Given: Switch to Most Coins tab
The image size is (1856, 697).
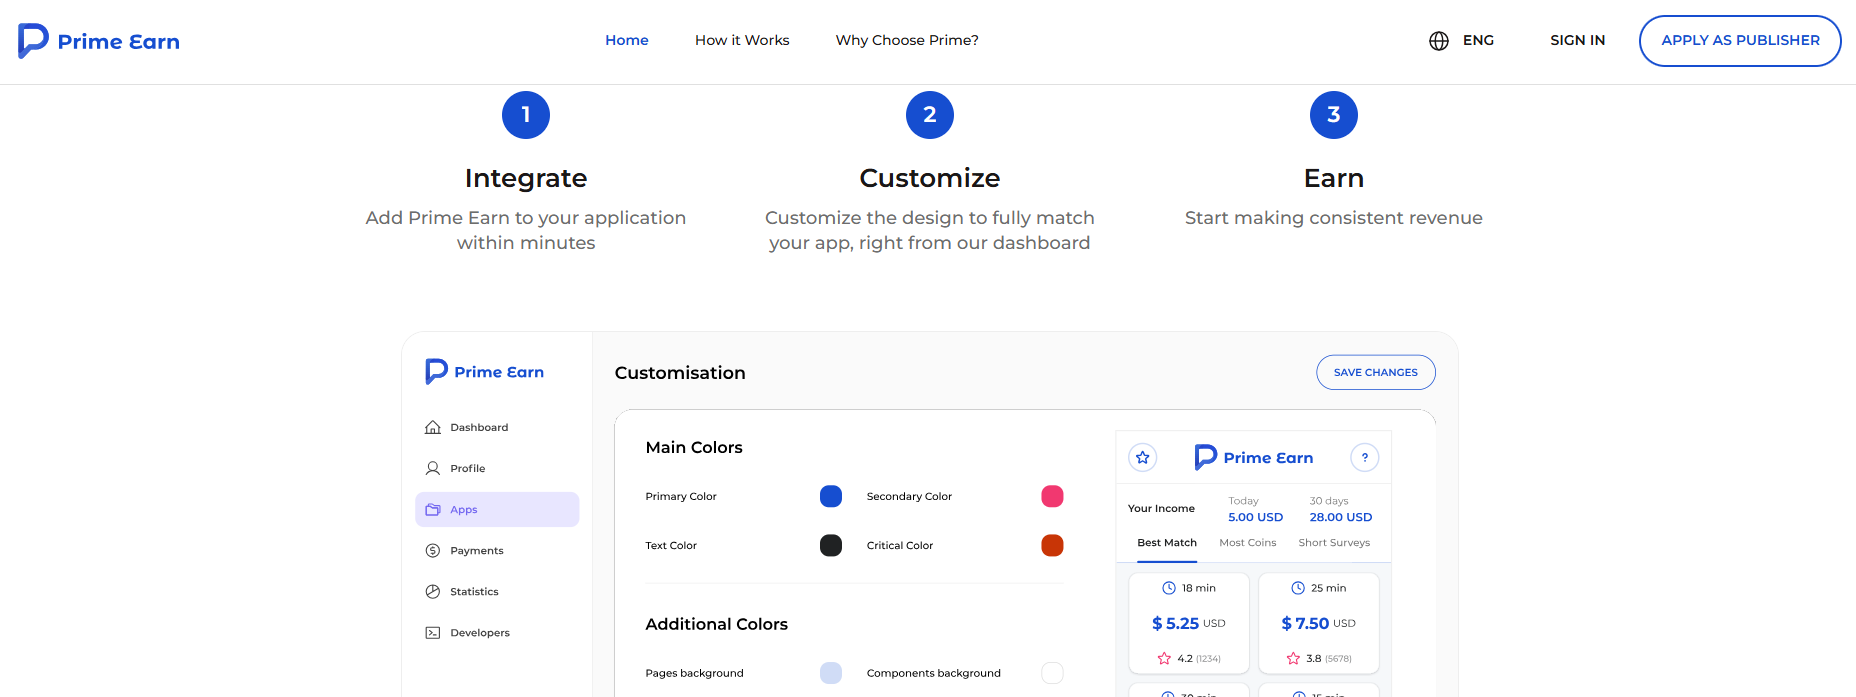Looking at the screenshot, I should click(x=1248, y=543).
